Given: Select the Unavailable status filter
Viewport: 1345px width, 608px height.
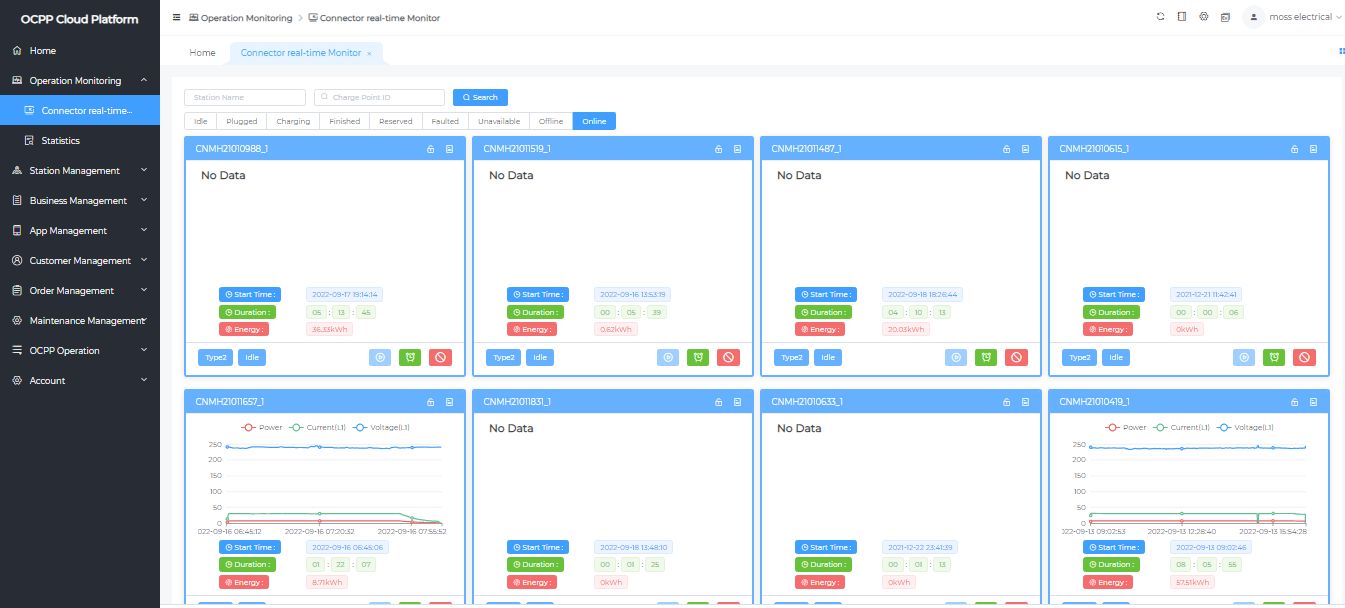Looking at the screenshot, I should pos(499,121).
